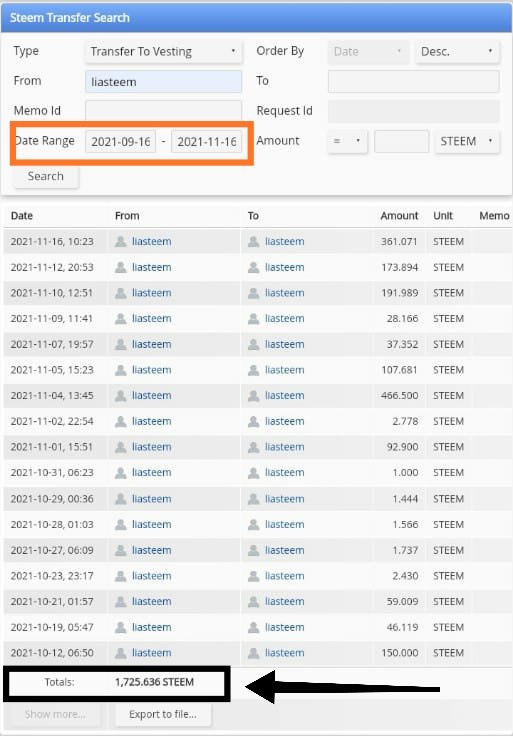The image size is (513, 736).
Task: Click the From user icon in 2021-11-05 row
Action: 121,370
